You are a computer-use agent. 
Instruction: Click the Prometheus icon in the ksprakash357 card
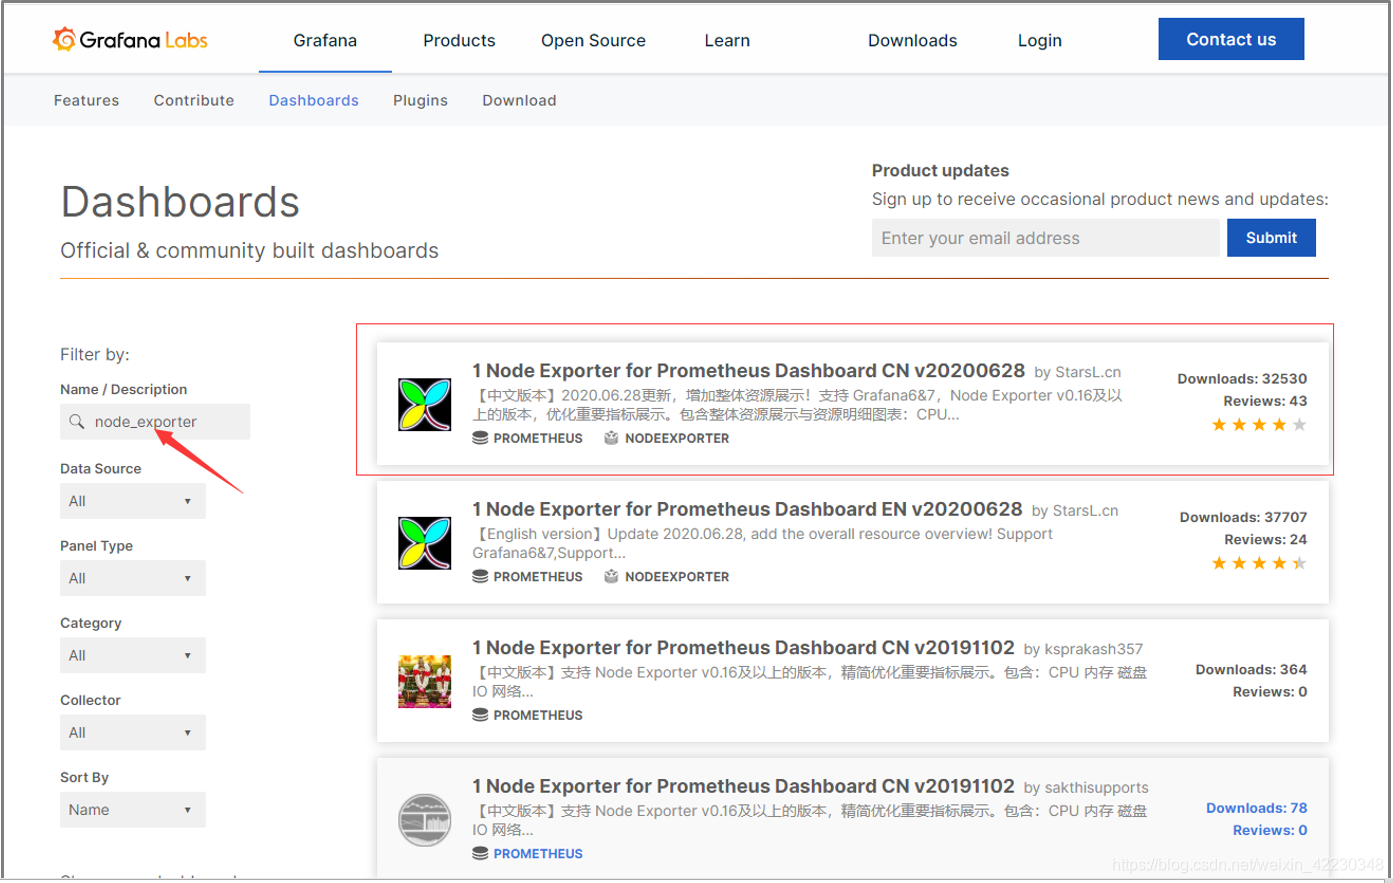480,715
